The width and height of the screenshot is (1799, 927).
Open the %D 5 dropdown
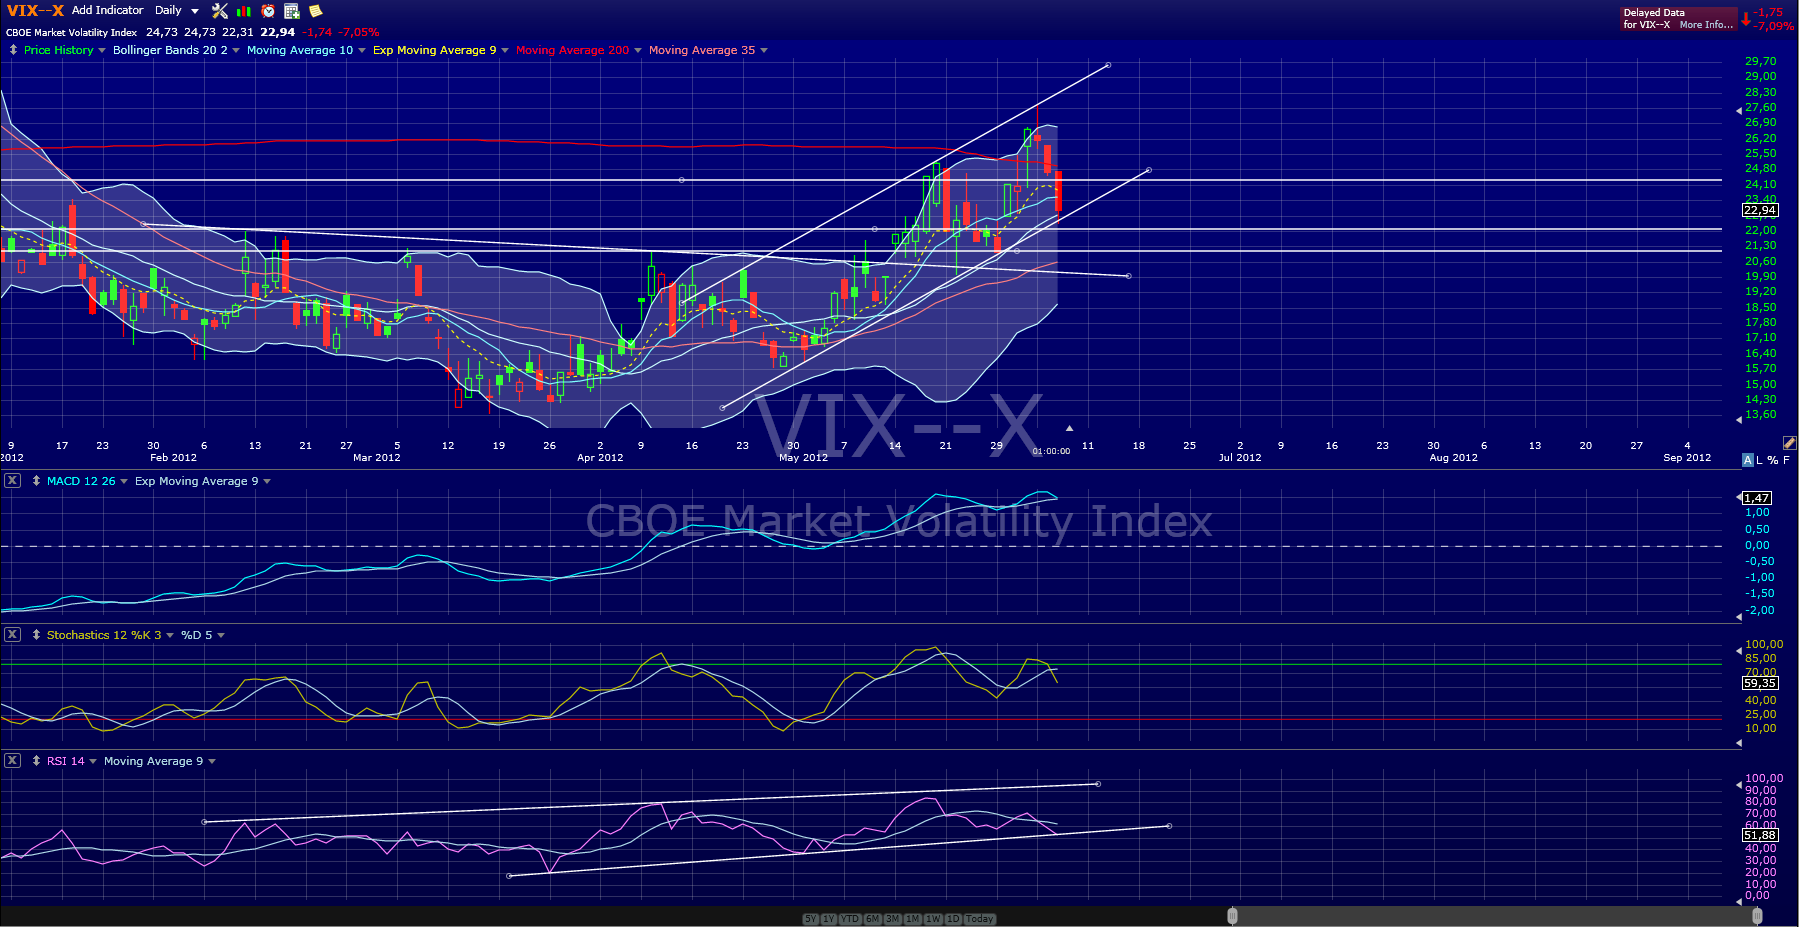click(x=221, y=636)
